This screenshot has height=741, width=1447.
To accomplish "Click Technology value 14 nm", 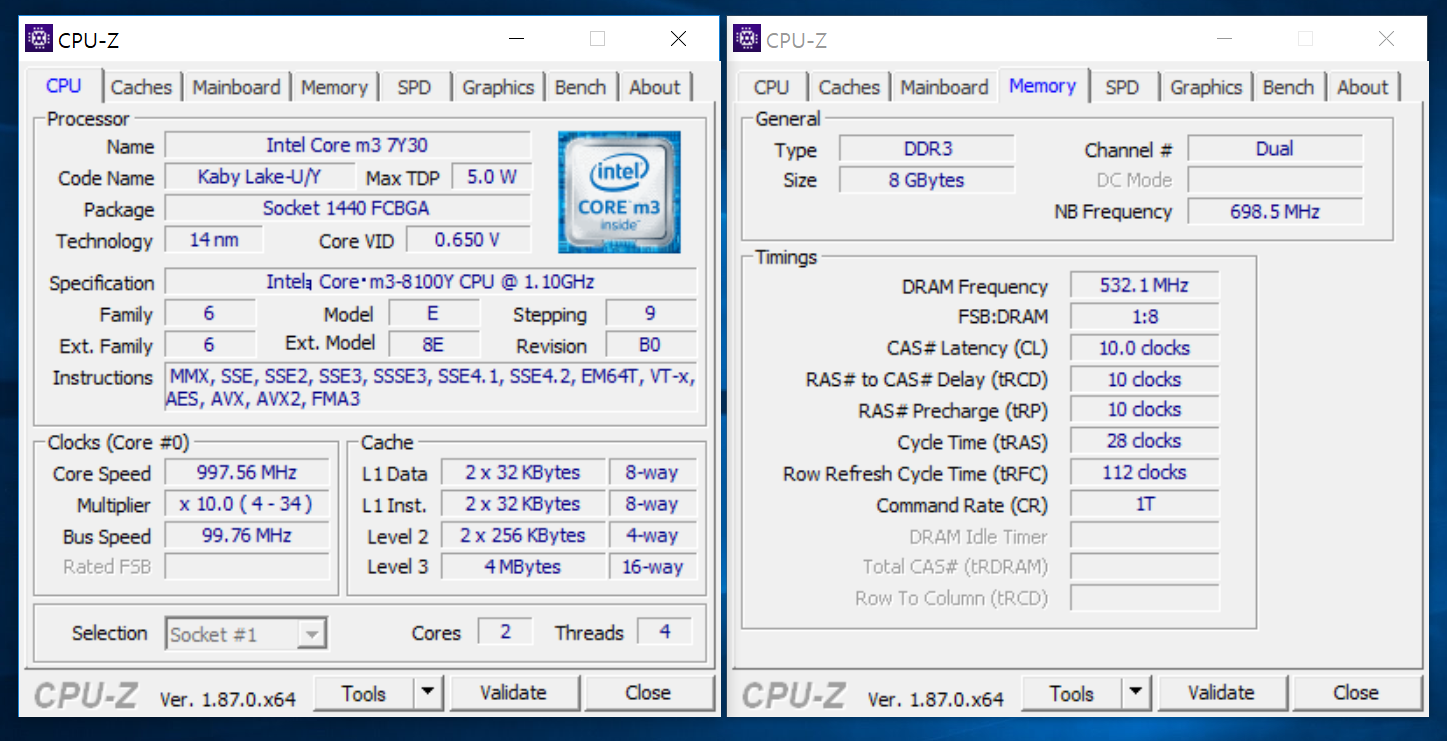I will 214,240.
